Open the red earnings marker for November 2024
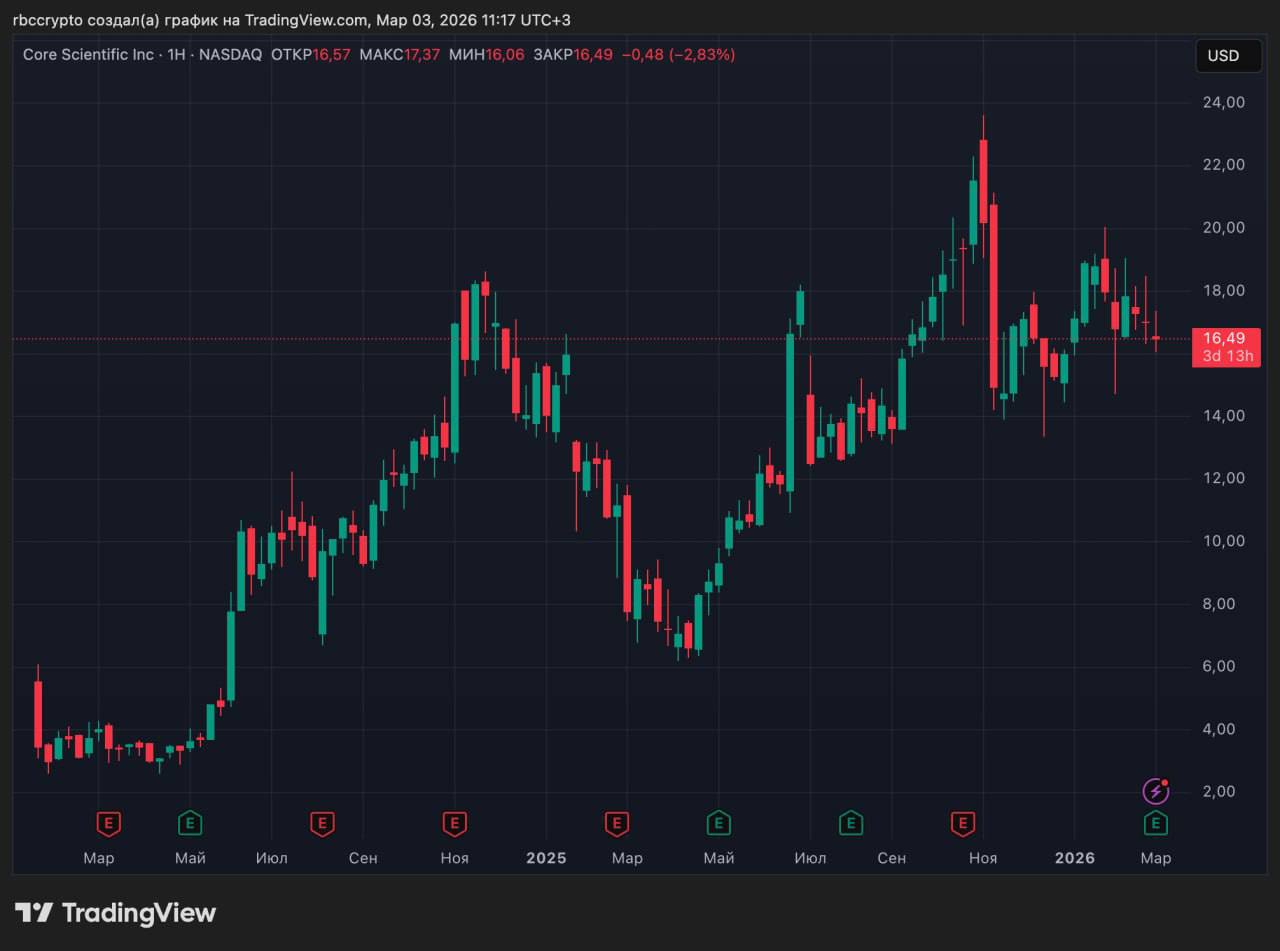The width and height of the screenshot is (1280, 951). tap(455, 824)
